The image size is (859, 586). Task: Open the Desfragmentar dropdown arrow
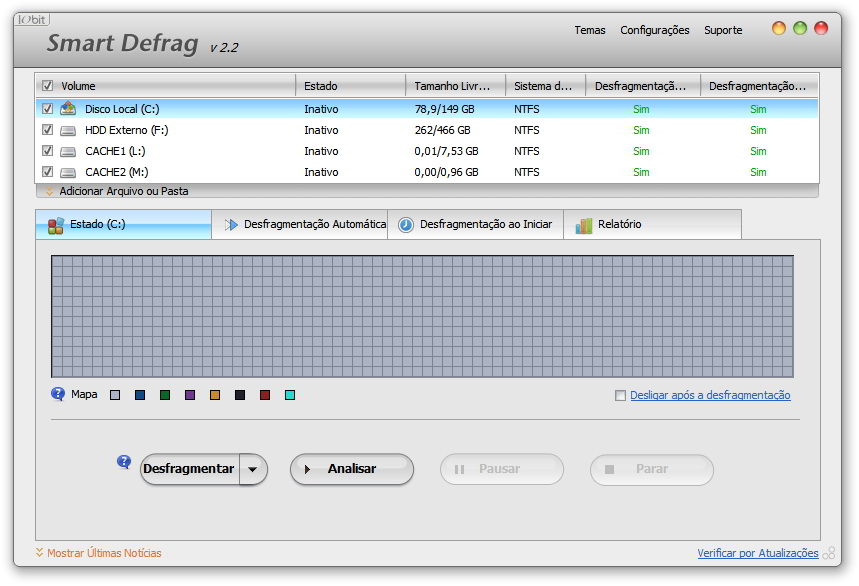tap(253, 469)
